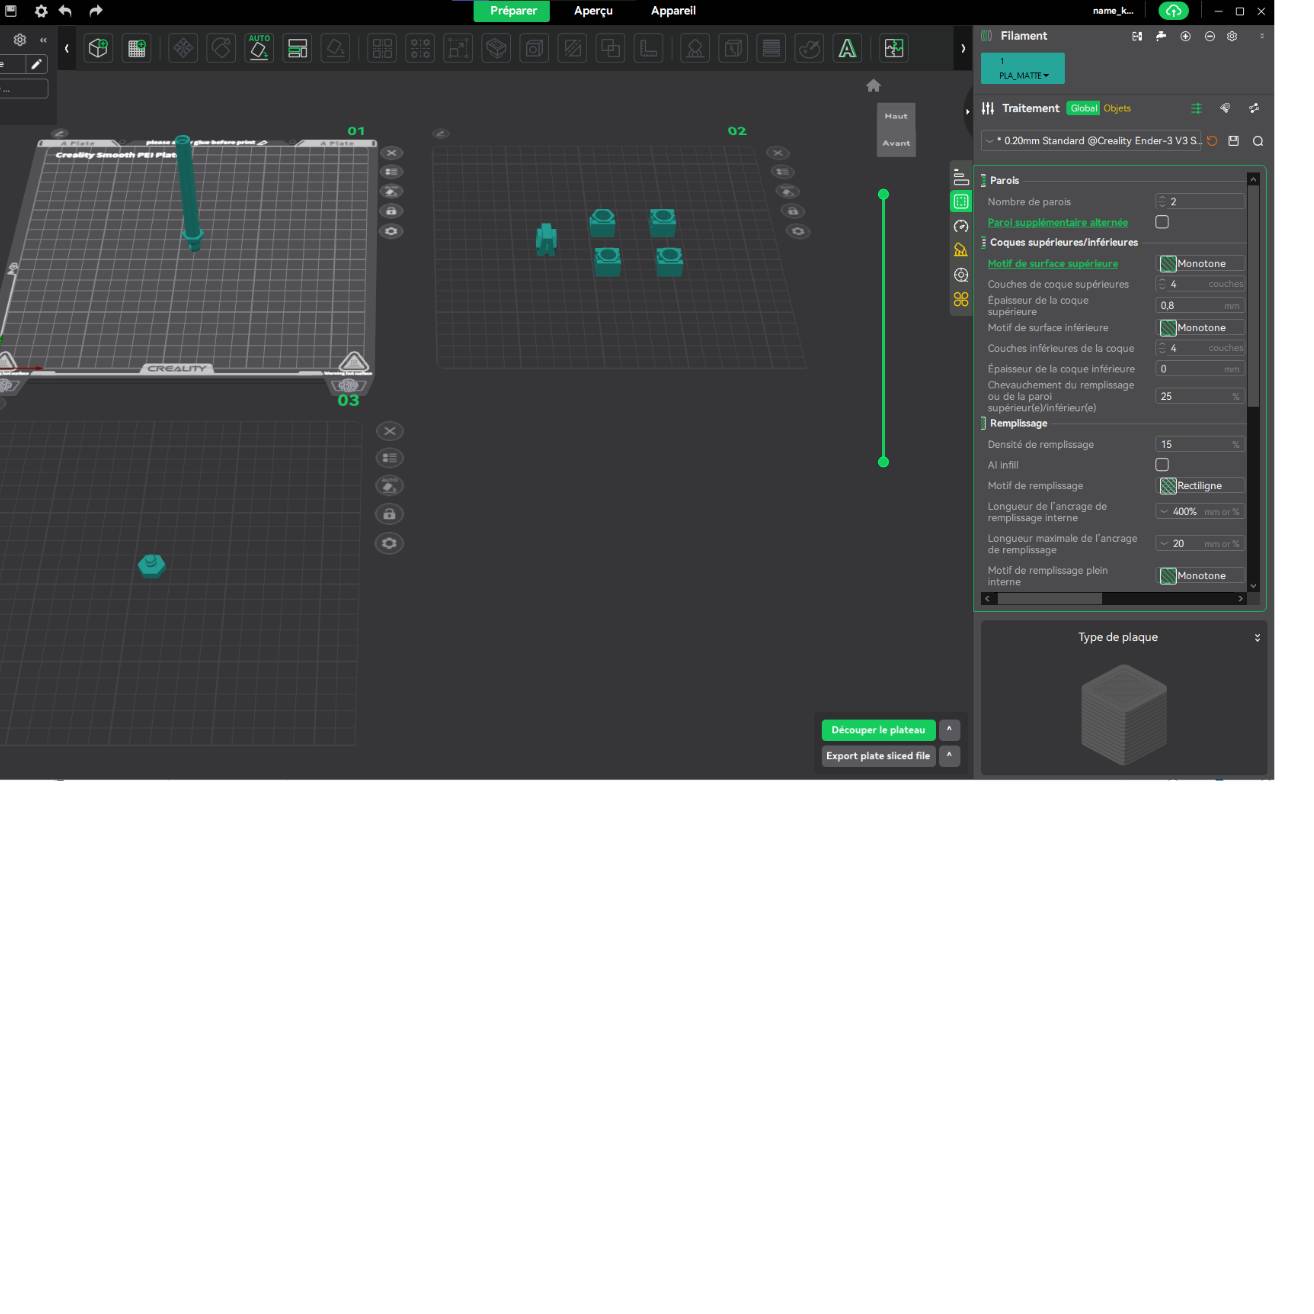Click the Motif de surface supérieure link
This screenshot has width=1314, height=1314.
[x=1053, y=264]
